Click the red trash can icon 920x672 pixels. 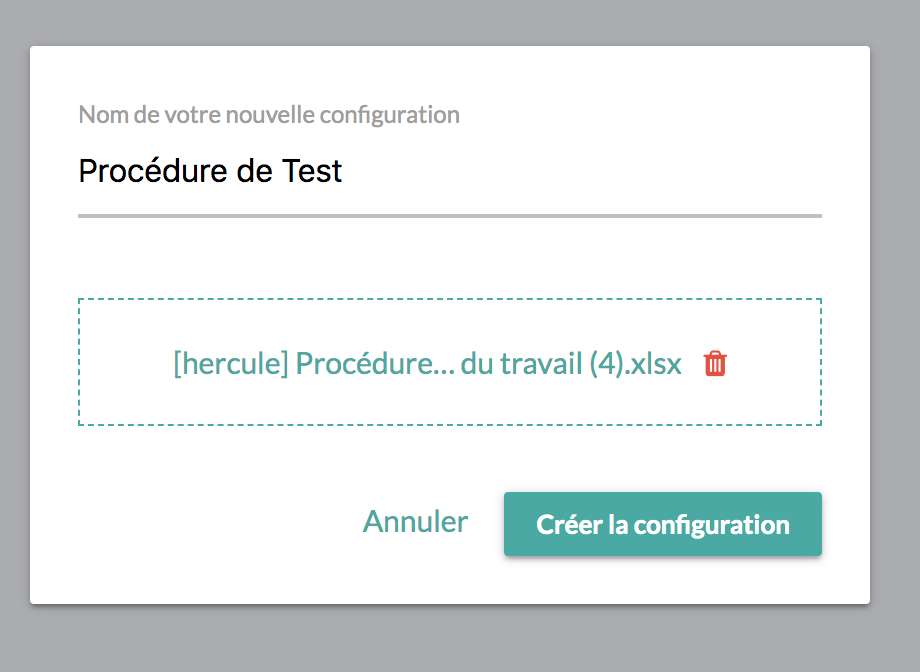[x=715, y=364]
